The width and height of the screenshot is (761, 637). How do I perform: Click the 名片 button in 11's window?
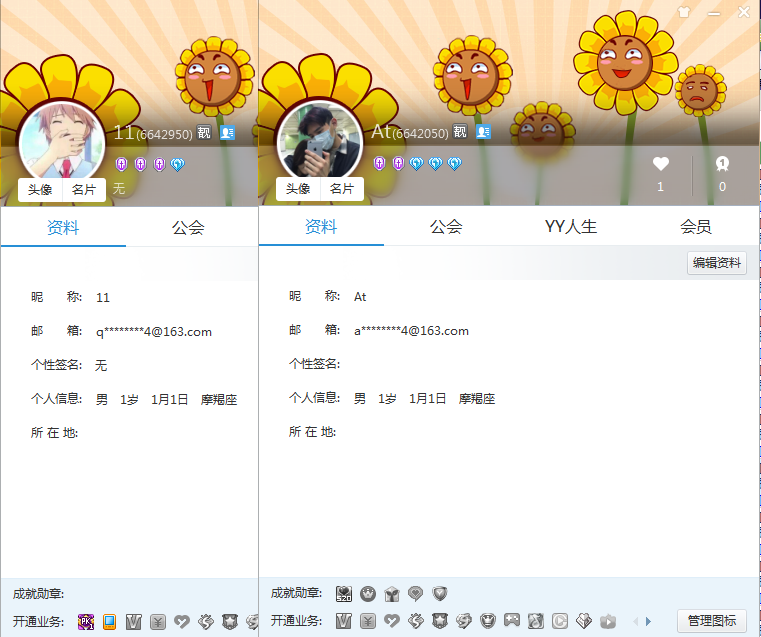point(84,190)
